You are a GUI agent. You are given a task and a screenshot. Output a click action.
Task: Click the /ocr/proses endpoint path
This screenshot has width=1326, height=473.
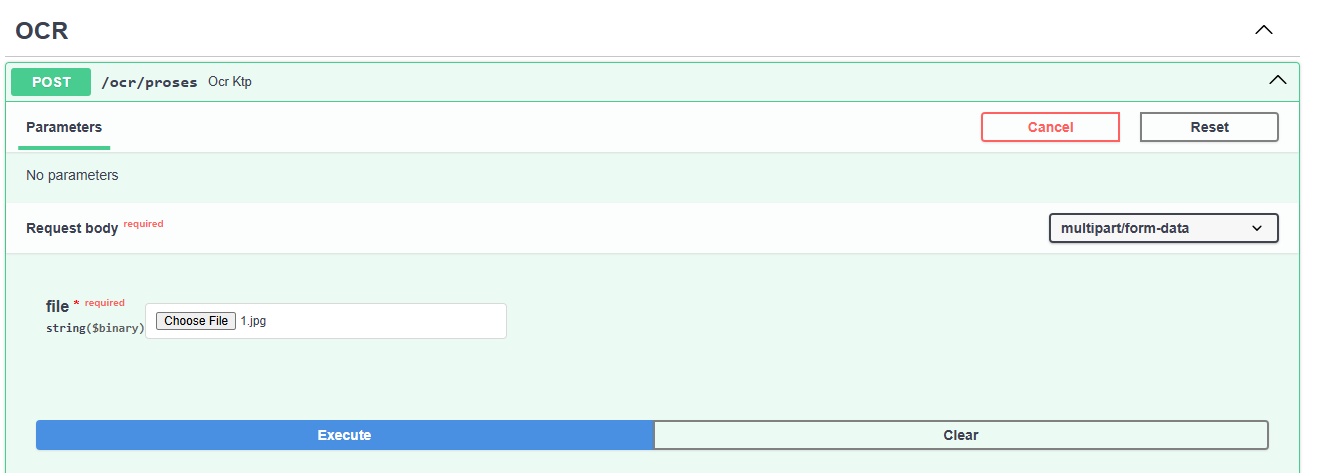[150, 82]
